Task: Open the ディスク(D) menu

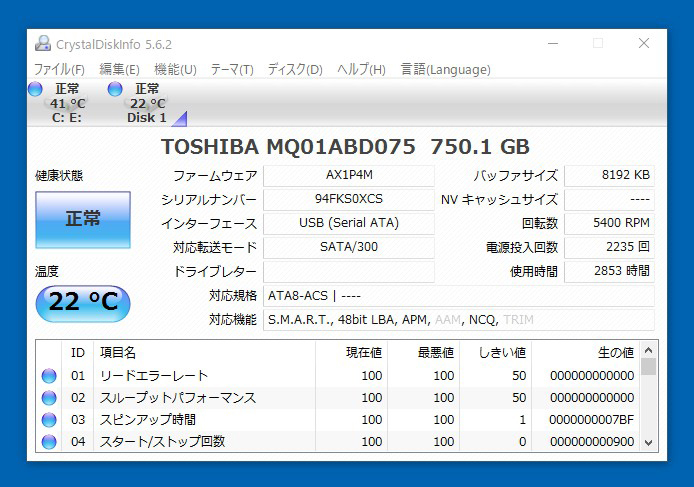Action: click(295, 69)
